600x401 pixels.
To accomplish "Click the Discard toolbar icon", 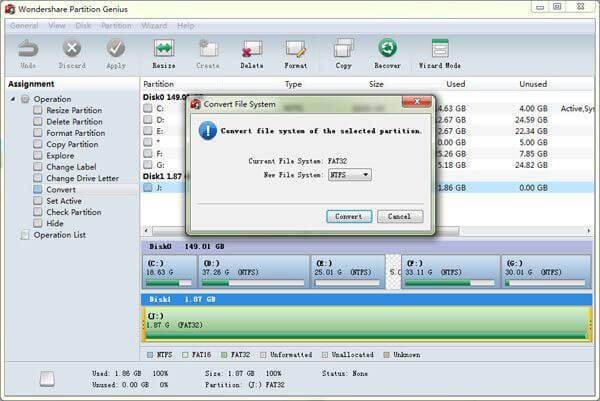I will pyautogui.click(x=72, y=49).
